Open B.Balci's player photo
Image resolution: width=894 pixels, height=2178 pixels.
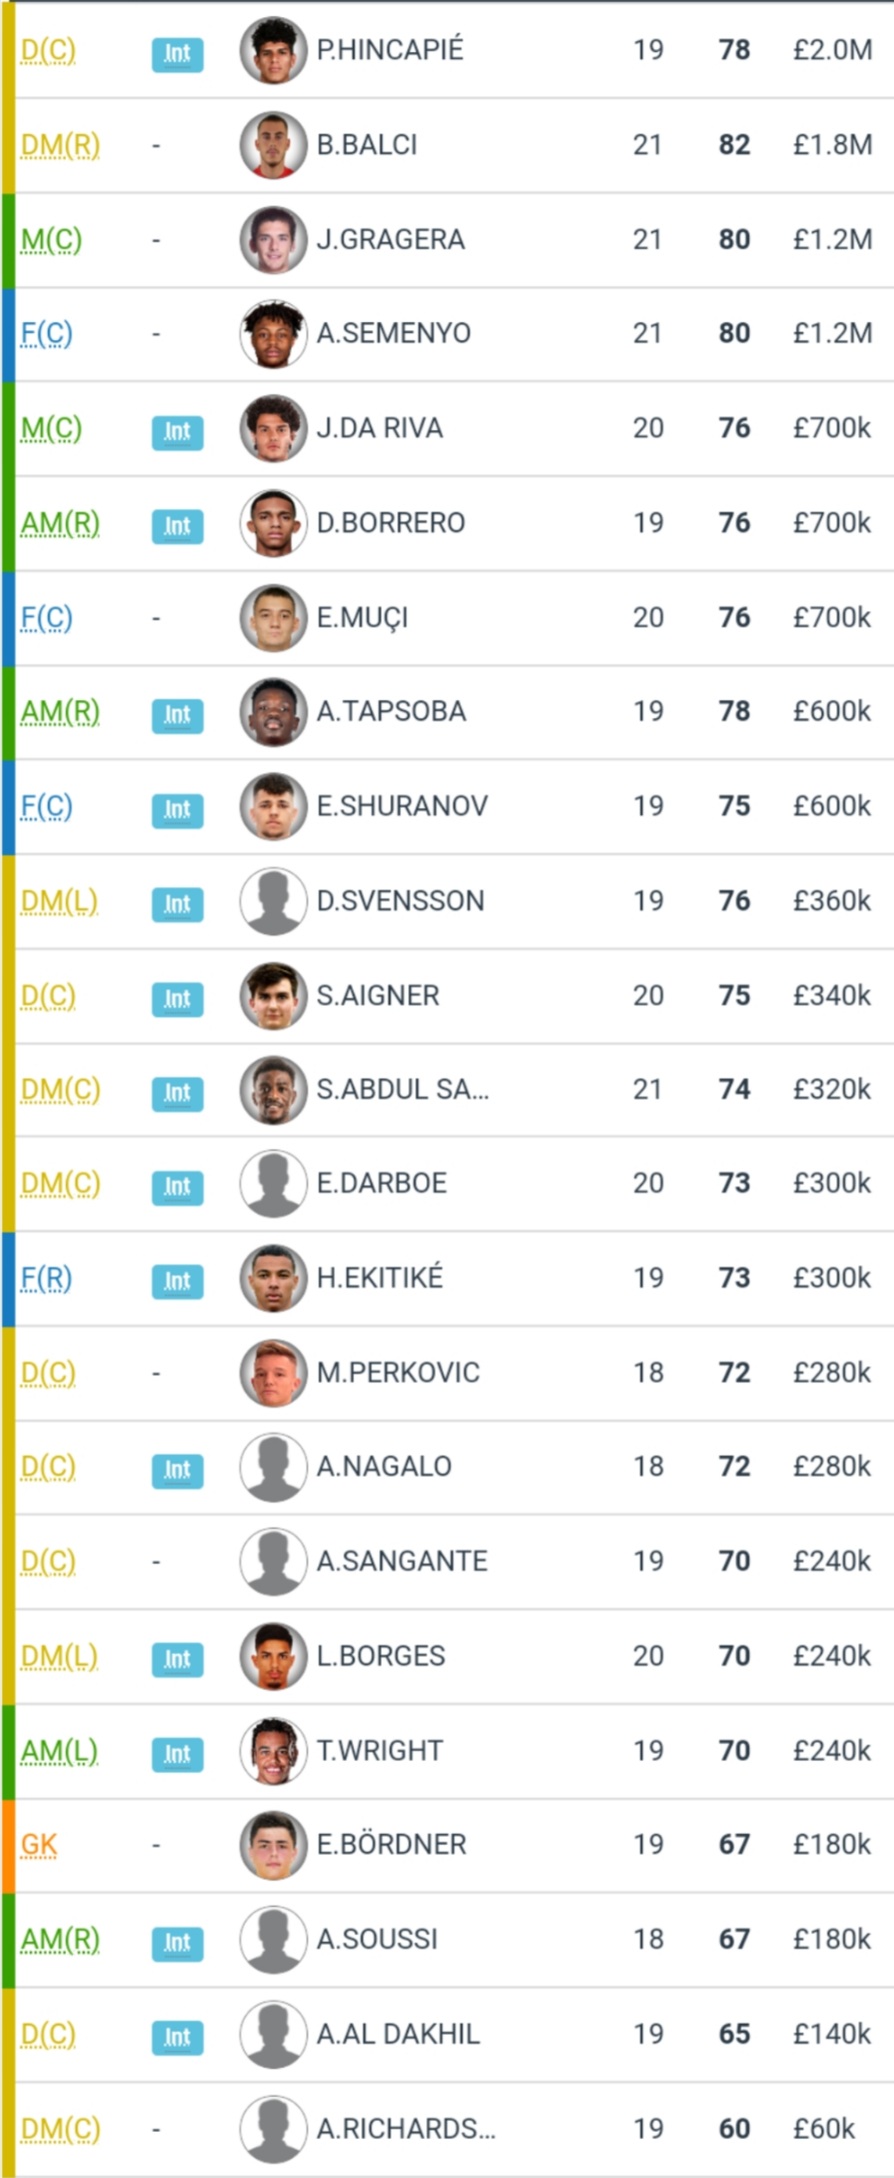pyautogui.click(x=273, y=145)
